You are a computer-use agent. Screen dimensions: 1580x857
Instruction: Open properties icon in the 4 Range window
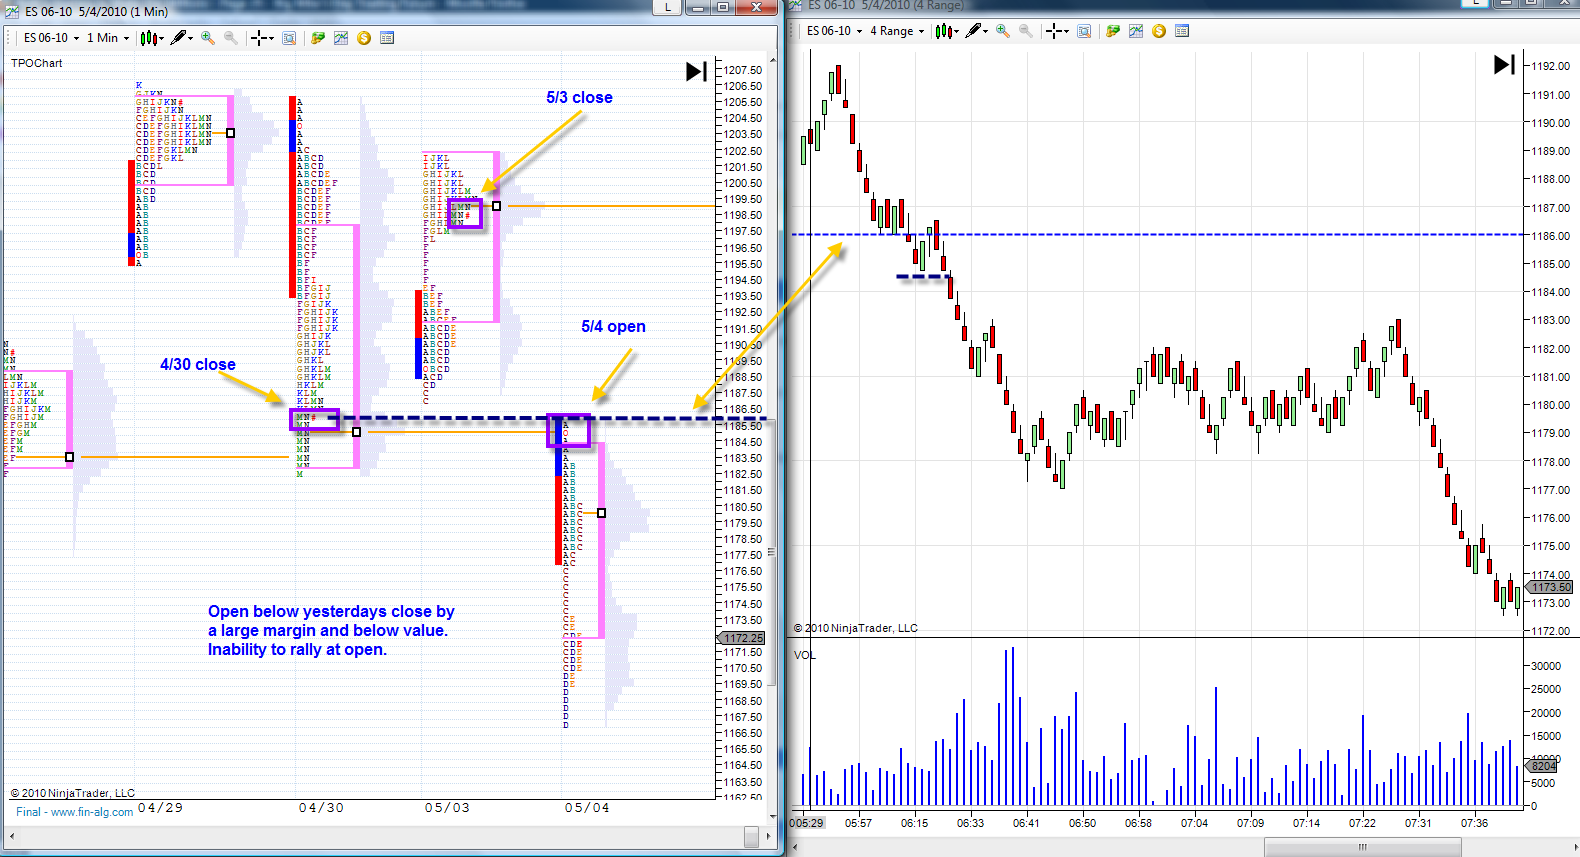point(1182,31)
